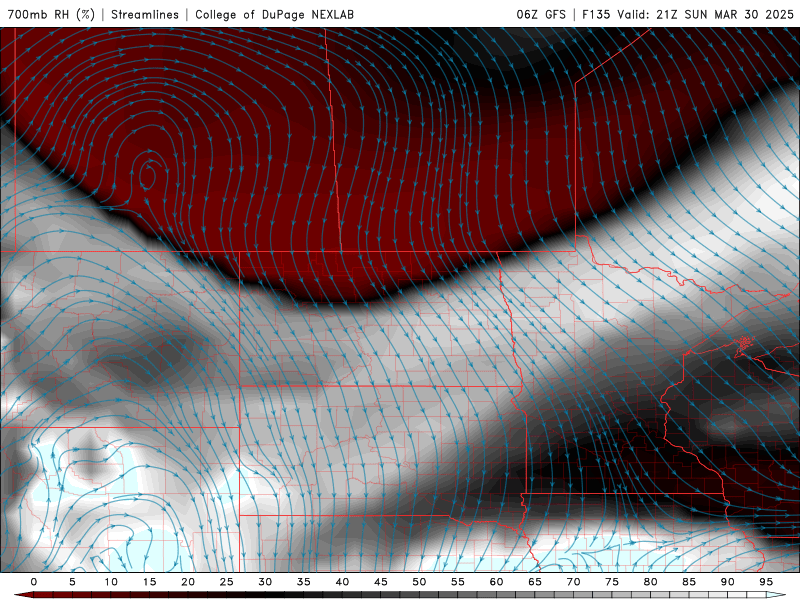The height and width of the screenshot is (600, 800).
Task: Click the "15" label on the color scale
Action: [x=149, y=582]
